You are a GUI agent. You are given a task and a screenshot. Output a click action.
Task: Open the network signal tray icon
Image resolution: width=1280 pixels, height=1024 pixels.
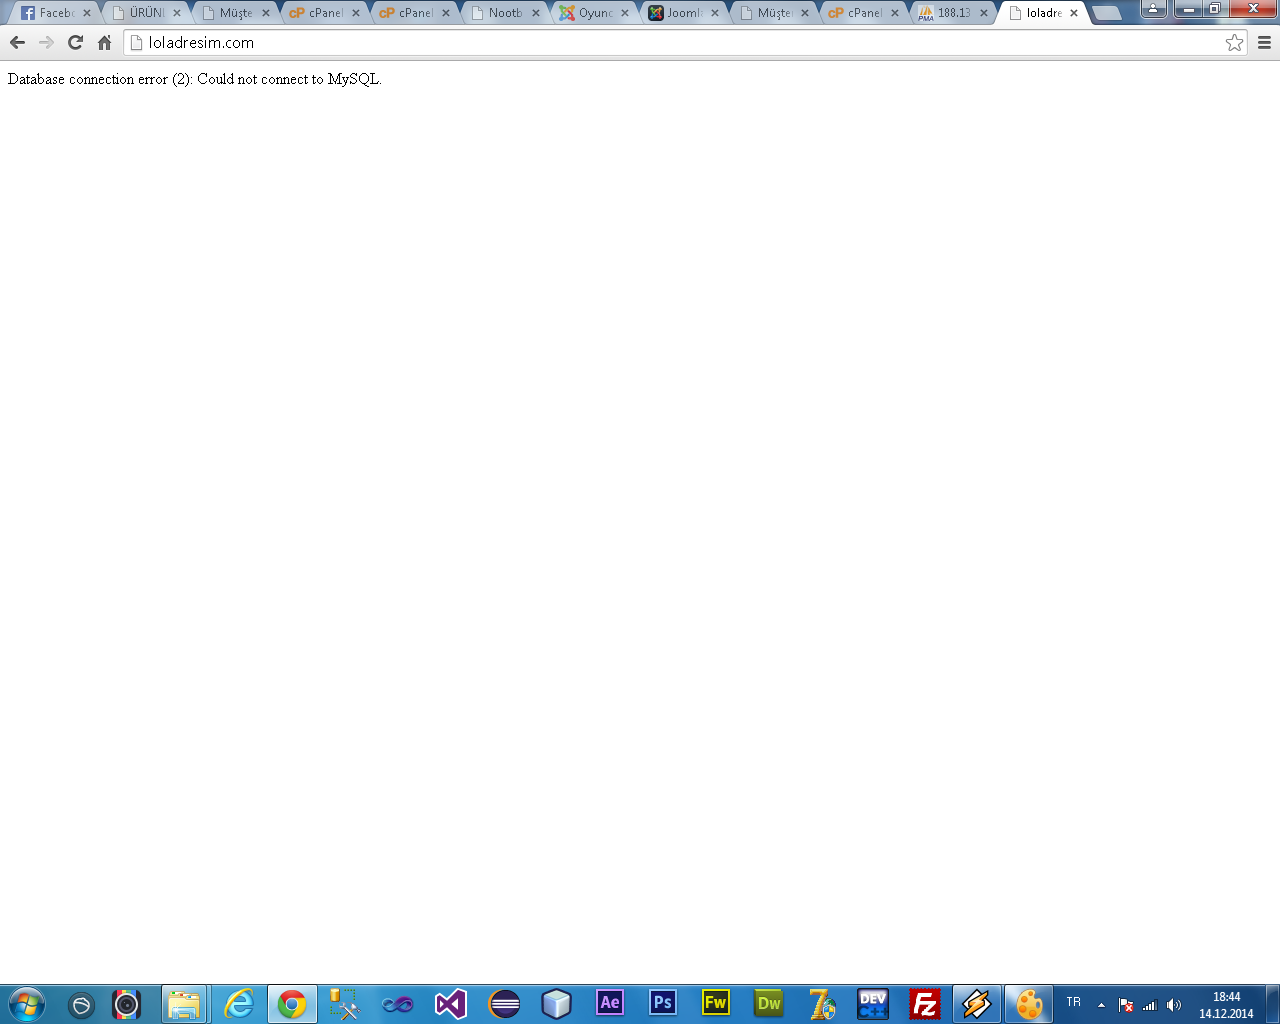point(1150,1005)
